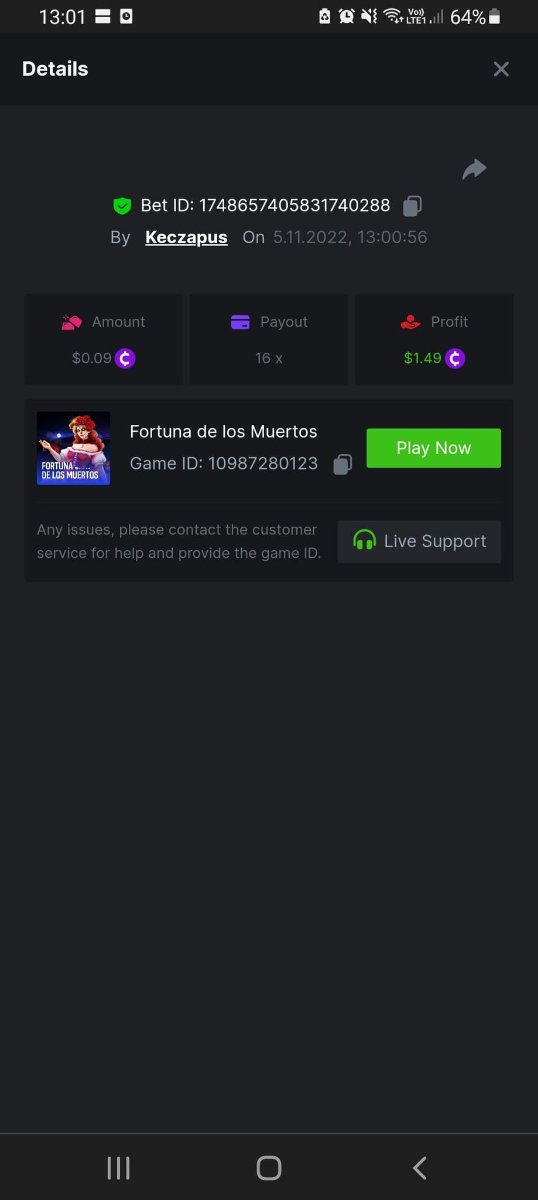
Task: Tap the purple coin beside $1.49 profit
Action: click(455, 358)
